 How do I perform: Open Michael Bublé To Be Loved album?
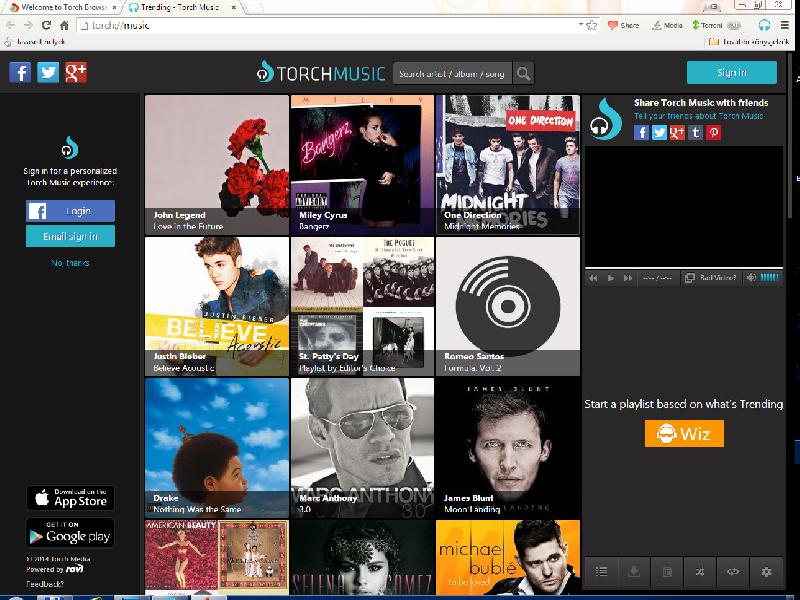(x=508, y=558)
